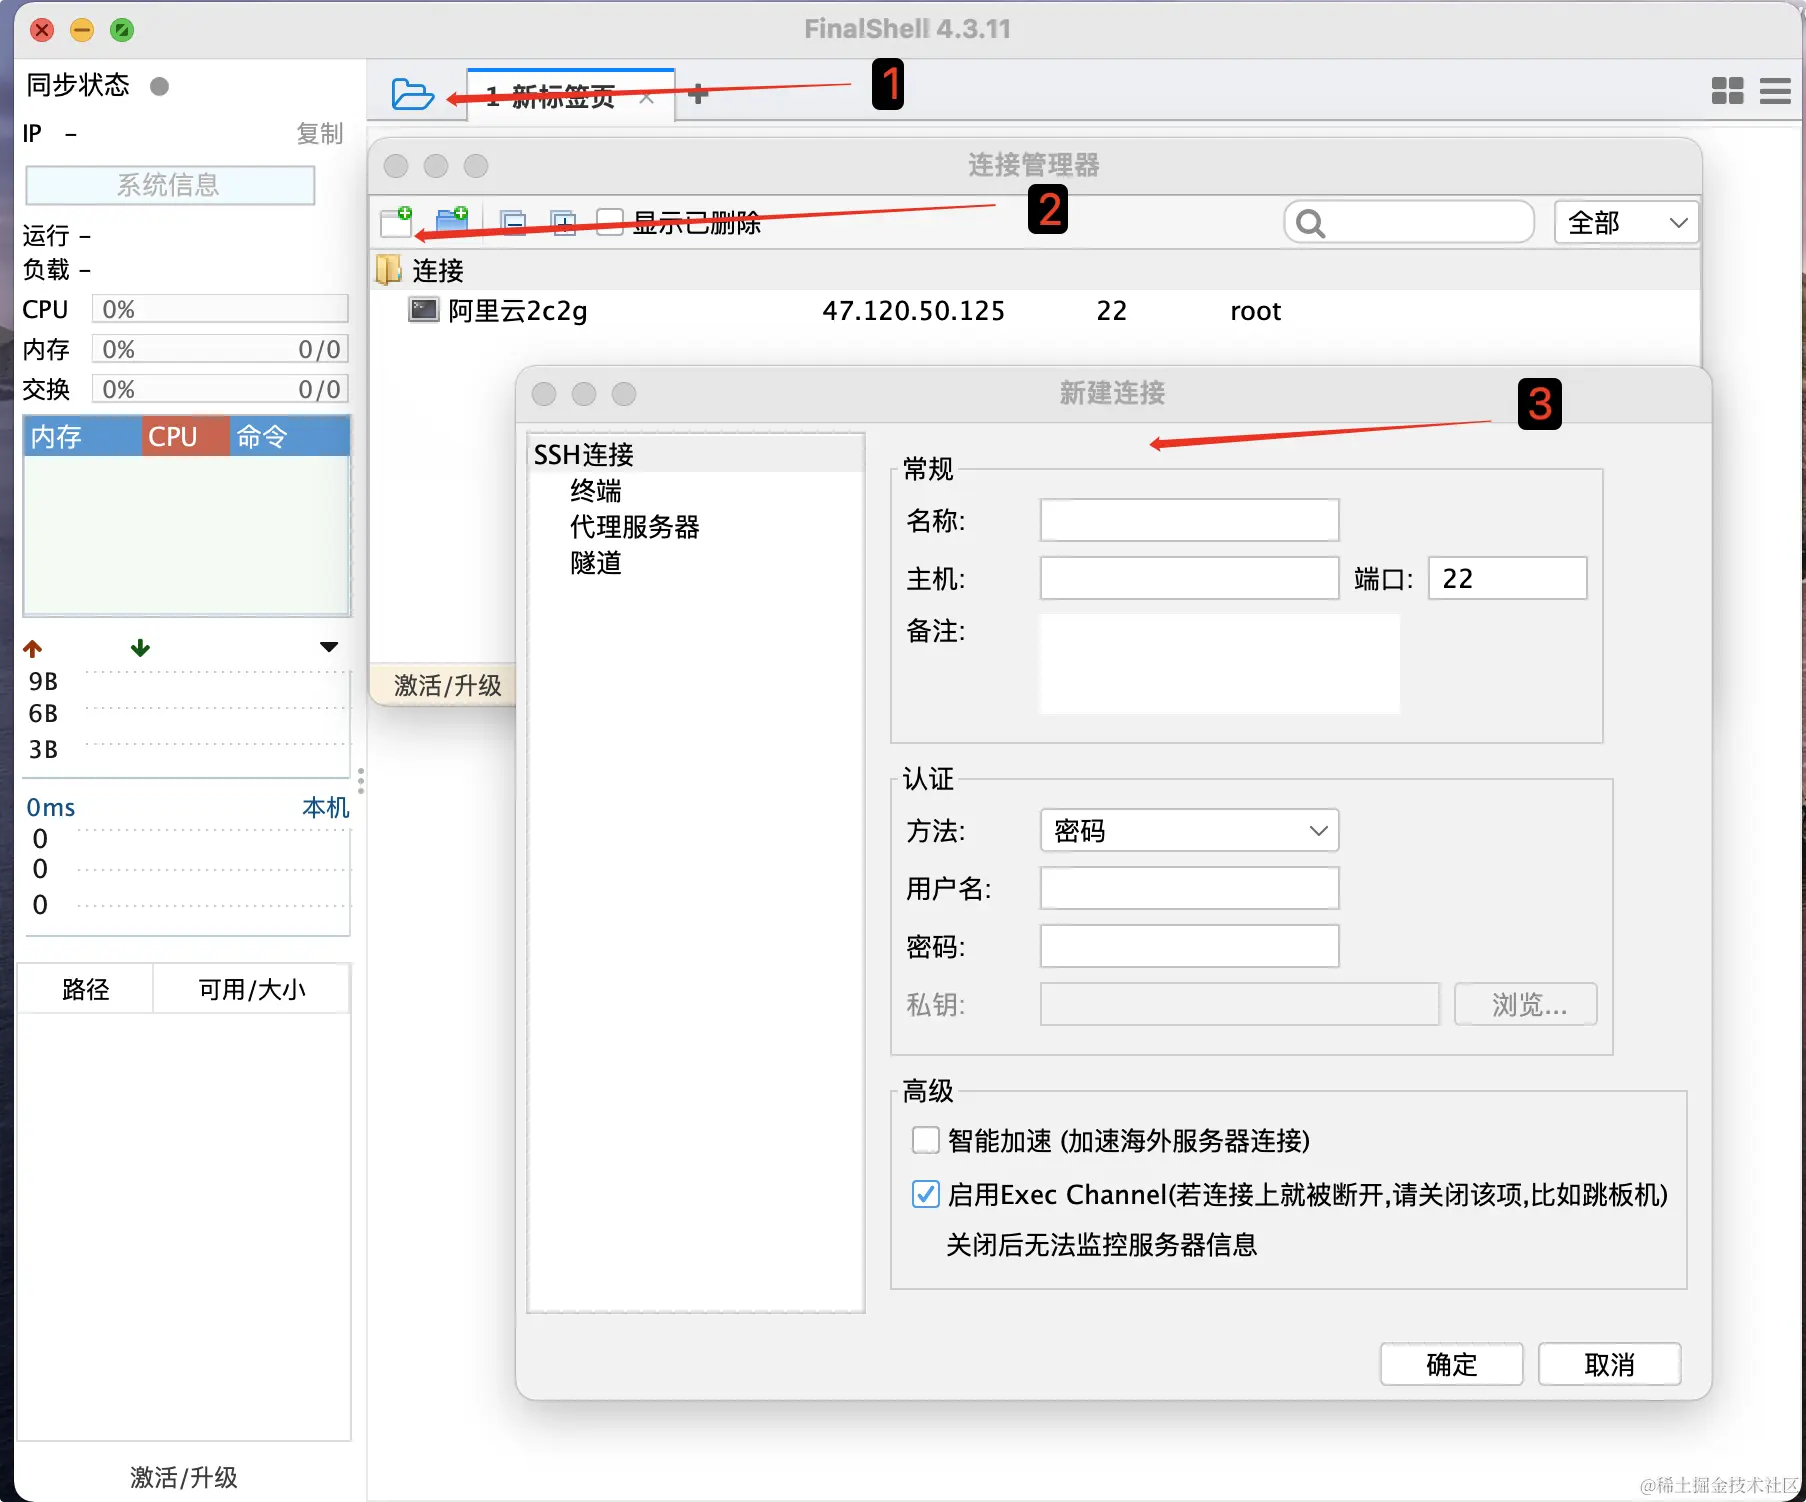Screen dimensions: 1806x1502
Task: Select SSH连接 in settings tree
Action: [x=583, y=455]
